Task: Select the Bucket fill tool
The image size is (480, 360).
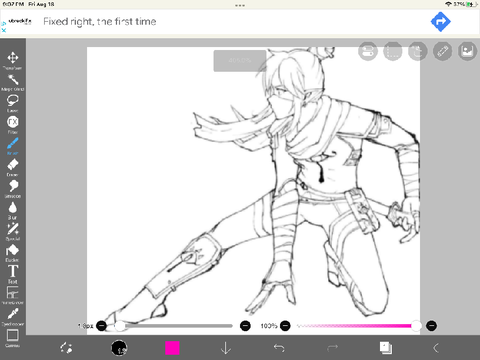Action: pyautogui.click(x=13, y=253)
